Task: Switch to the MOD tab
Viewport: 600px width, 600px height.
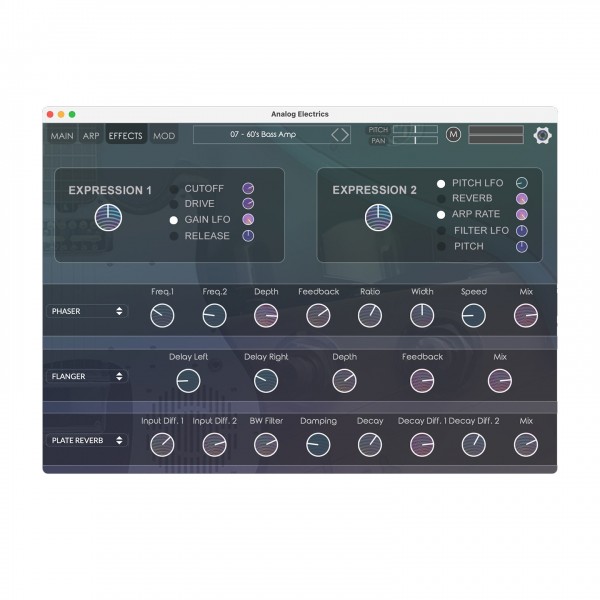Action: click(164, 136)
